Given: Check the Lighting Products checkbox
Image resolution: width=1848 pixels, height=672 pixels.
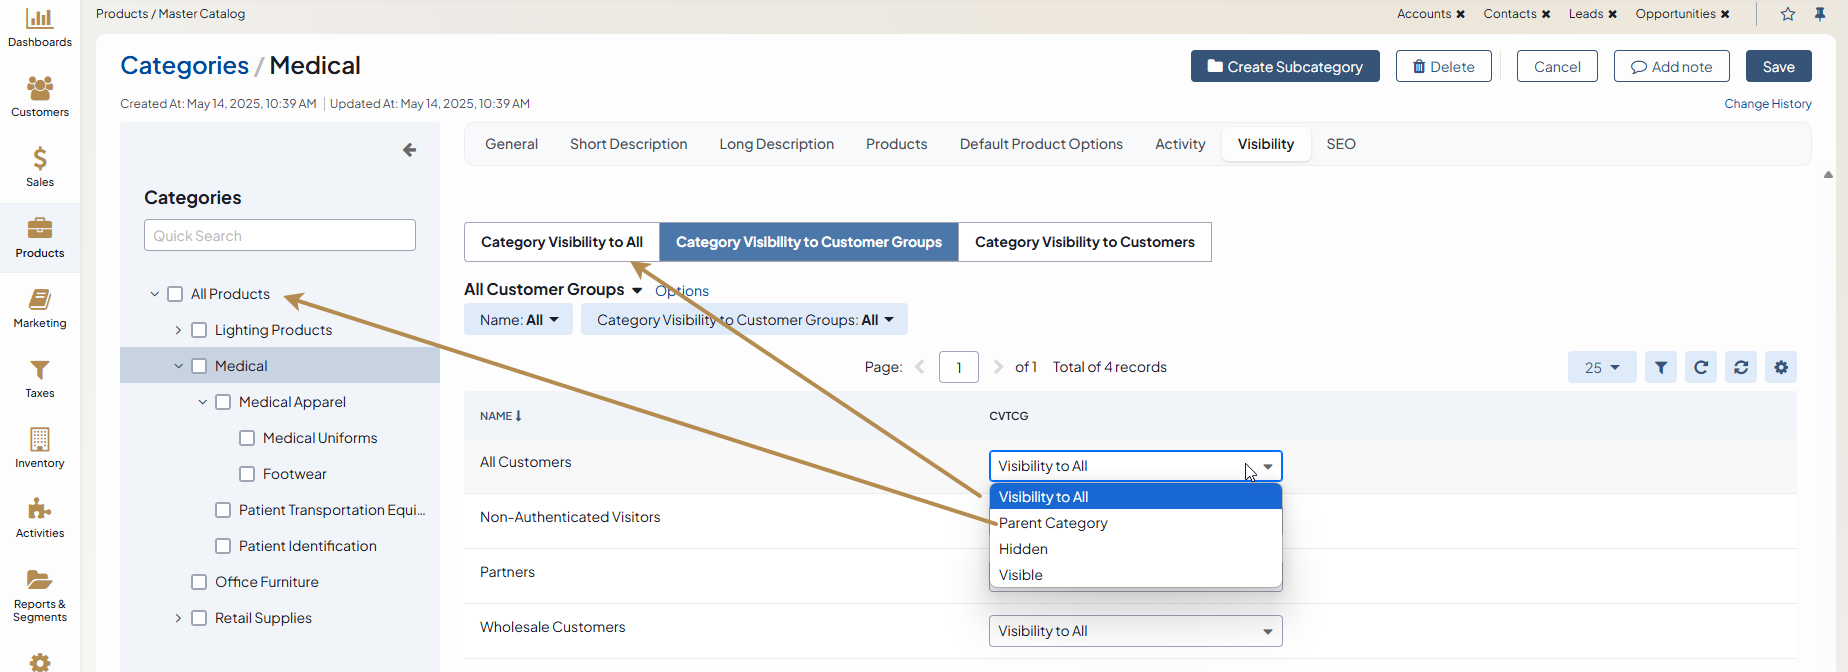Looking at the screenshot, I should point(199,330).
